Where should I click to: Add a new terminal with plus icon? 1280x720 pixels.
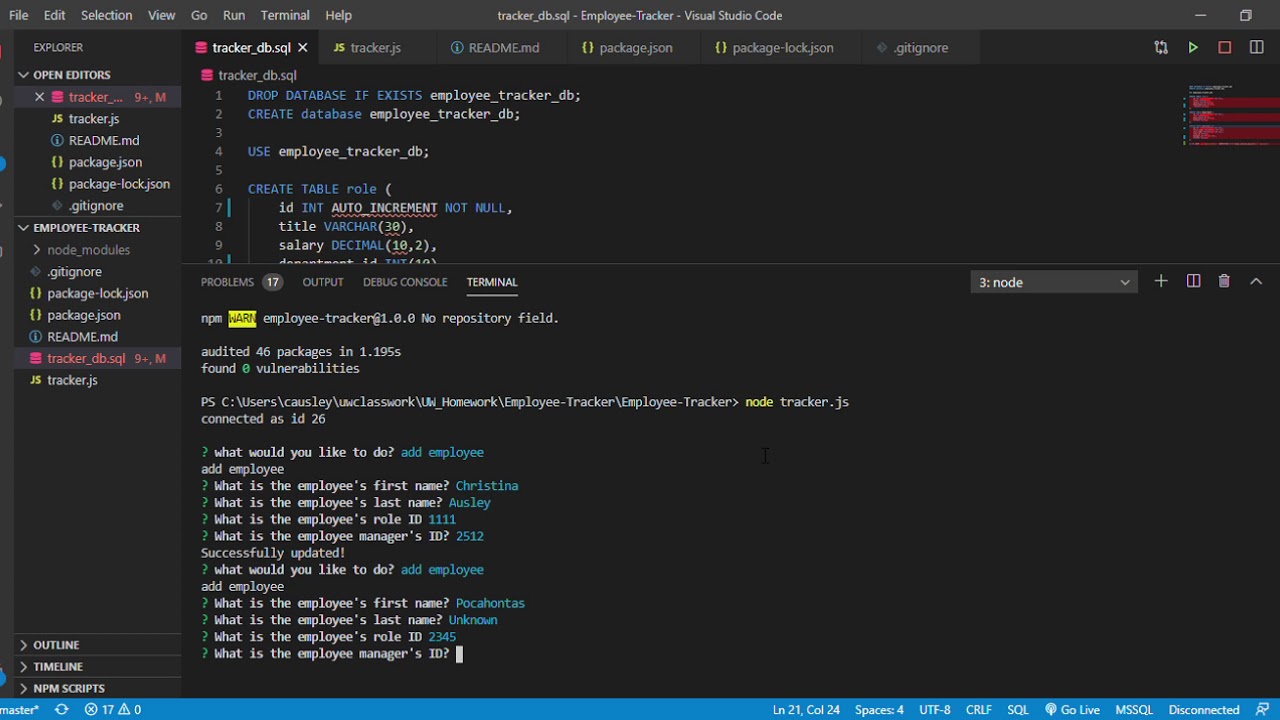(x=1161, y=282)
